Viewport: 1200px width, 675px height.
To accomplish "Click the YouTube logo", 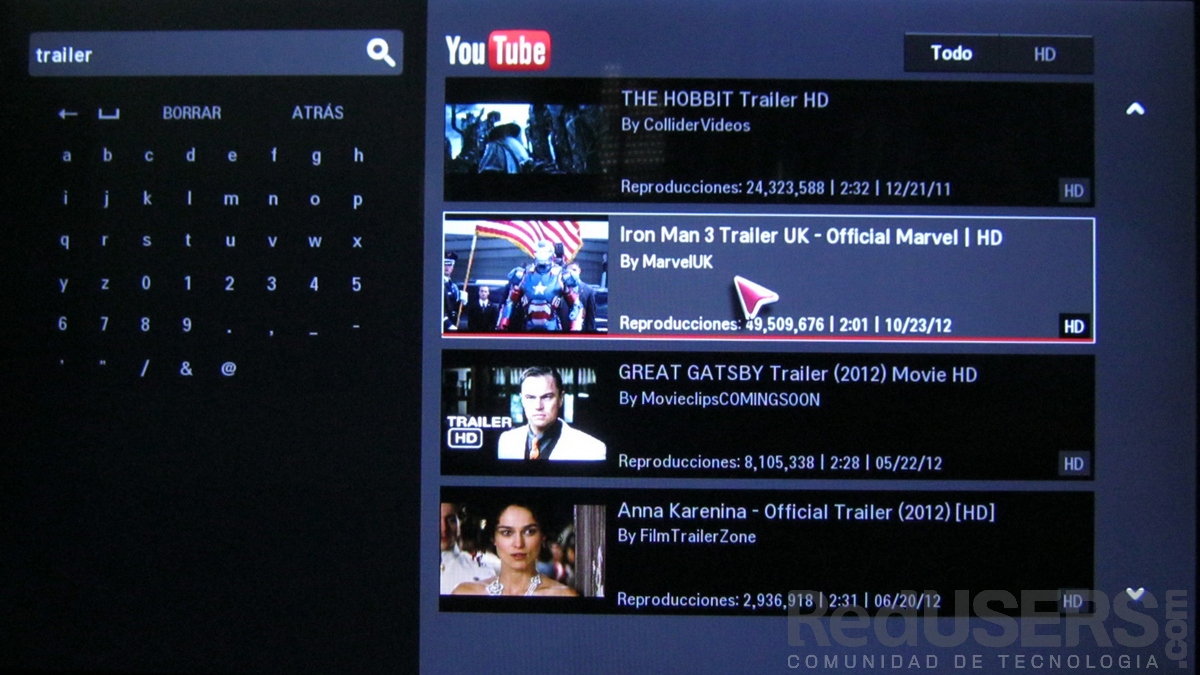I will (497, 50).
